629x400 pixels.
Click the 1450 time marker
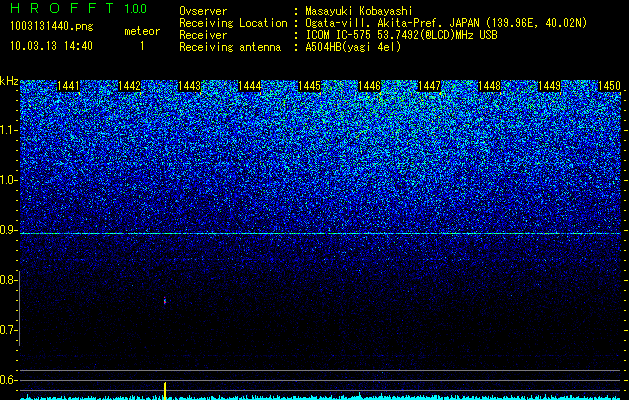pos(609,86)
